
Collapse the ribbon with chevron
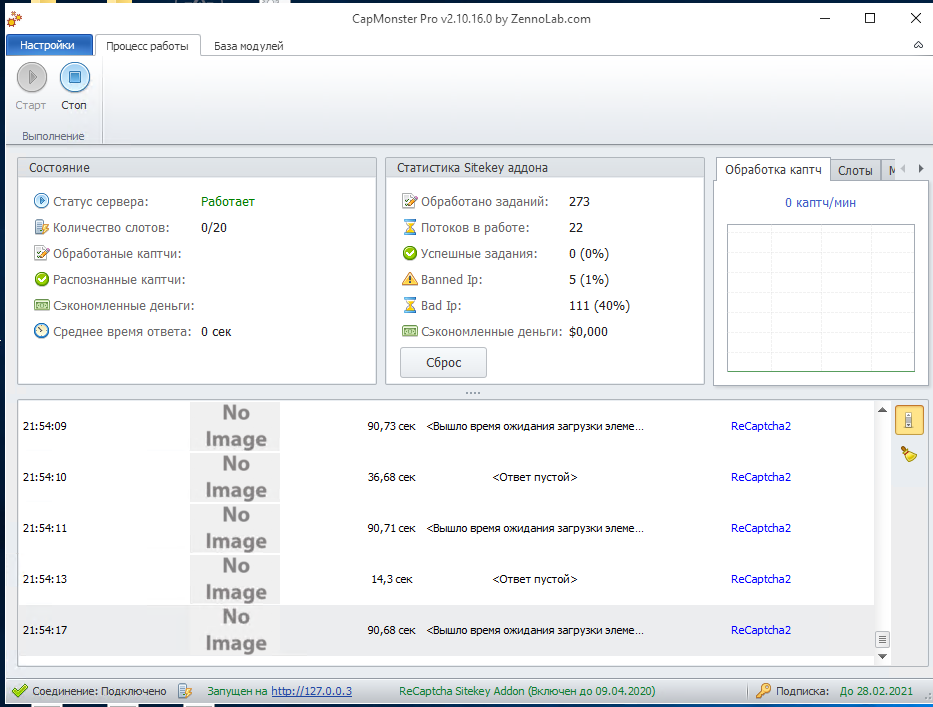[918, 45]
